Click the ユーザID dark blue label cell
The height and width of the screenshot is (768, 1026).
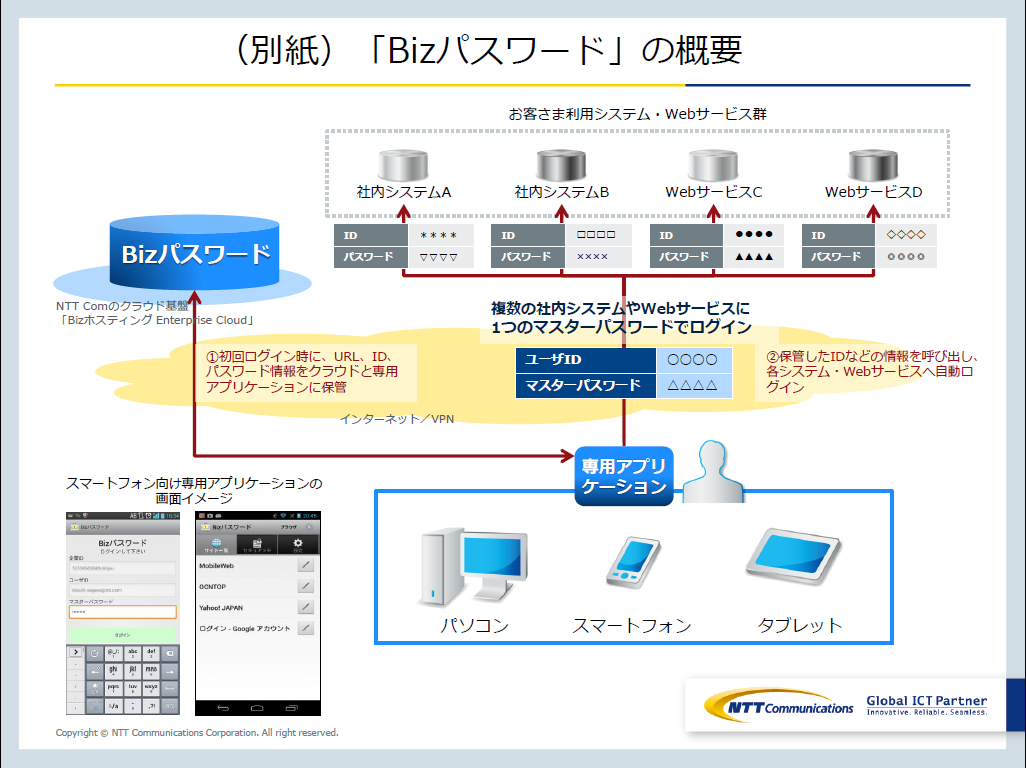pyautogui.click(x=586, y=360)
